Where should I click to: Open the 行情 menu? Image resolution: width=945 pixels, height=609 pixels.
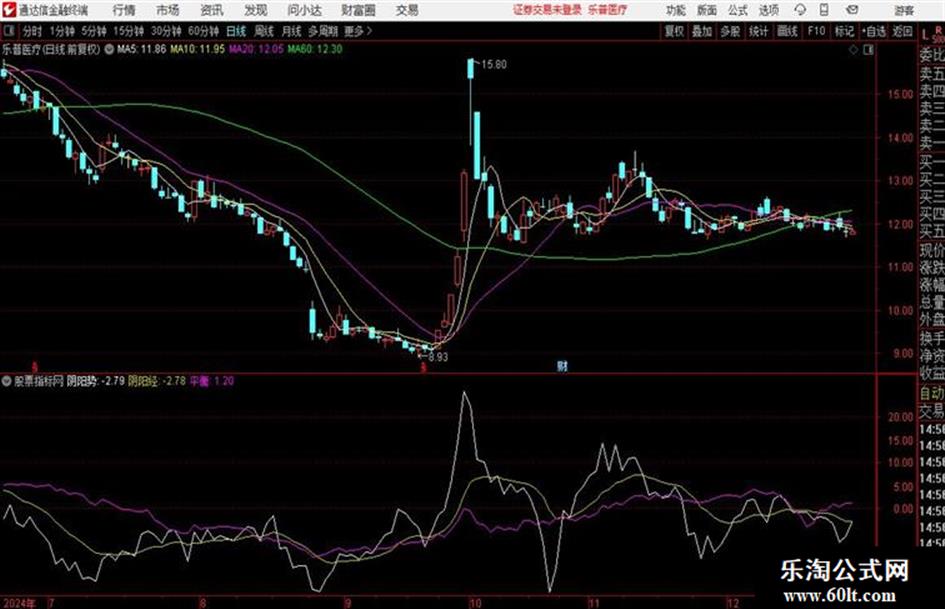tap(124, 10)
